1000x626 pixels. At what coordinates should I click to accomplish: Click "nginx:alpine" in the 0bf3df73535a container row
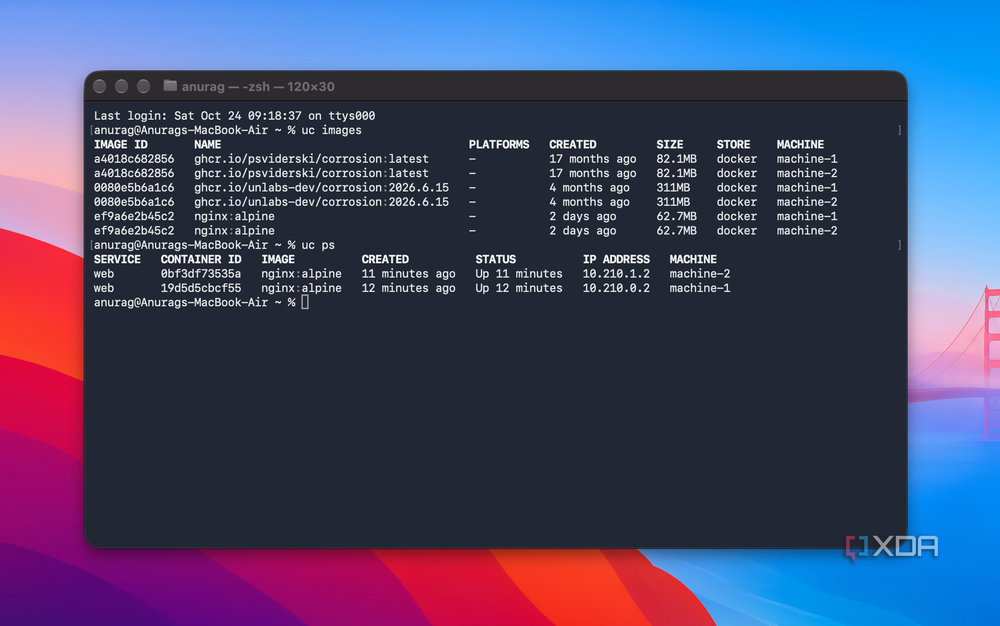301,273
